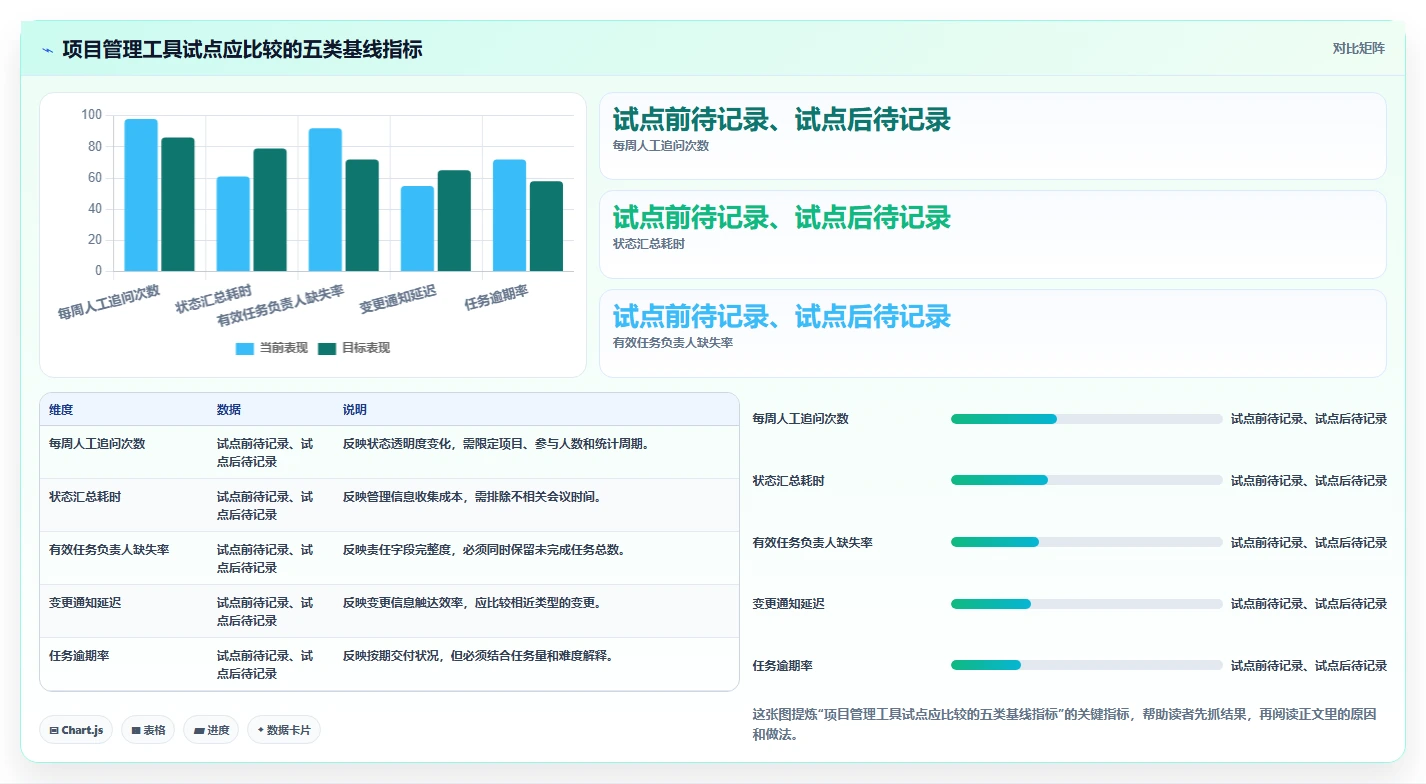Image resolution: width=1426 pixels, height=784 pixels.
Task: Click the 目标表现 bar for 任务逾期率
Action: (546, 226)
